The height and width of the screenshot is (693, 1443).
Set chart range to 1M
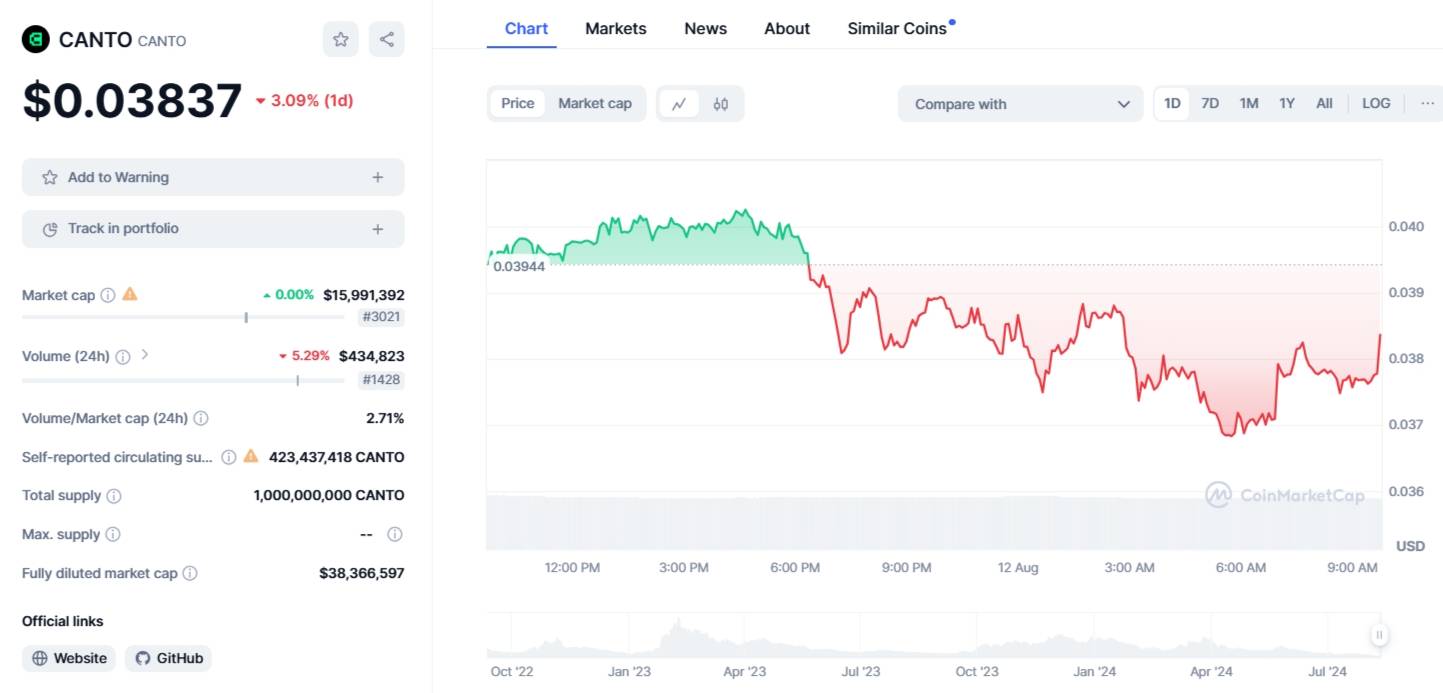[x=1249, y=103]
